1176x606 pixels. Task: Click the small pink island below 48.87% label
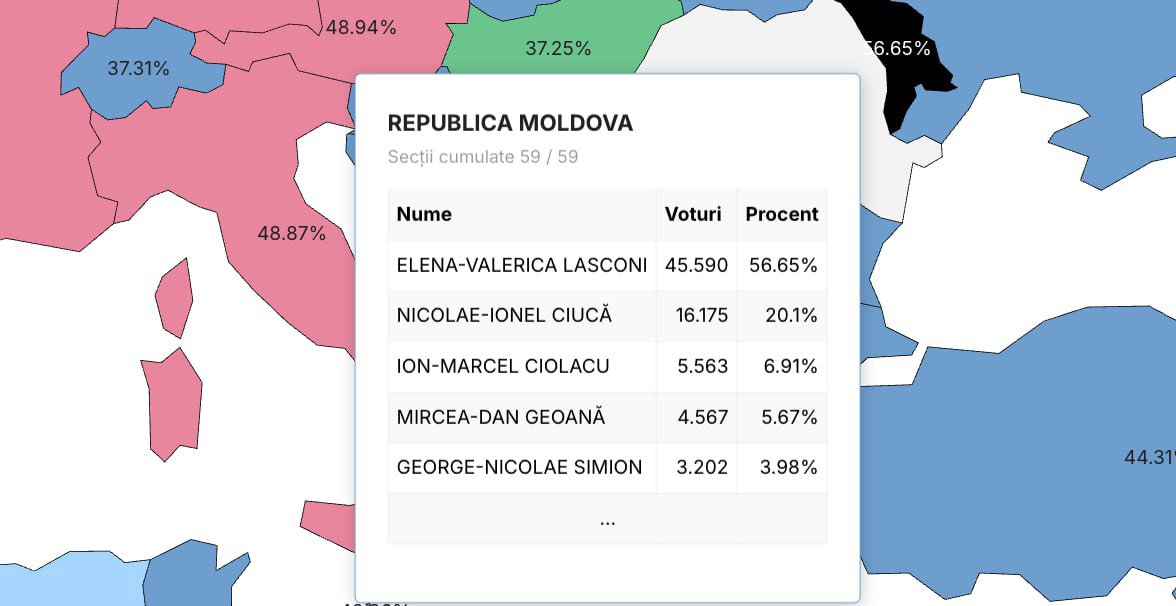(174, 298)
